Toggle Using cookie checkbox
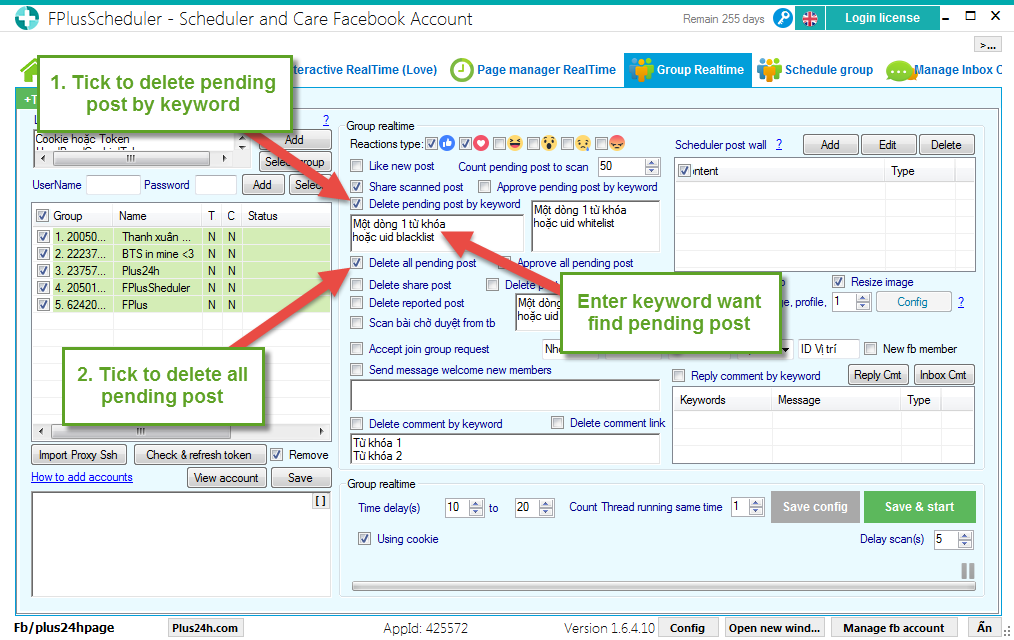The width and height of the screenshot is (1014, 640). 365,539
